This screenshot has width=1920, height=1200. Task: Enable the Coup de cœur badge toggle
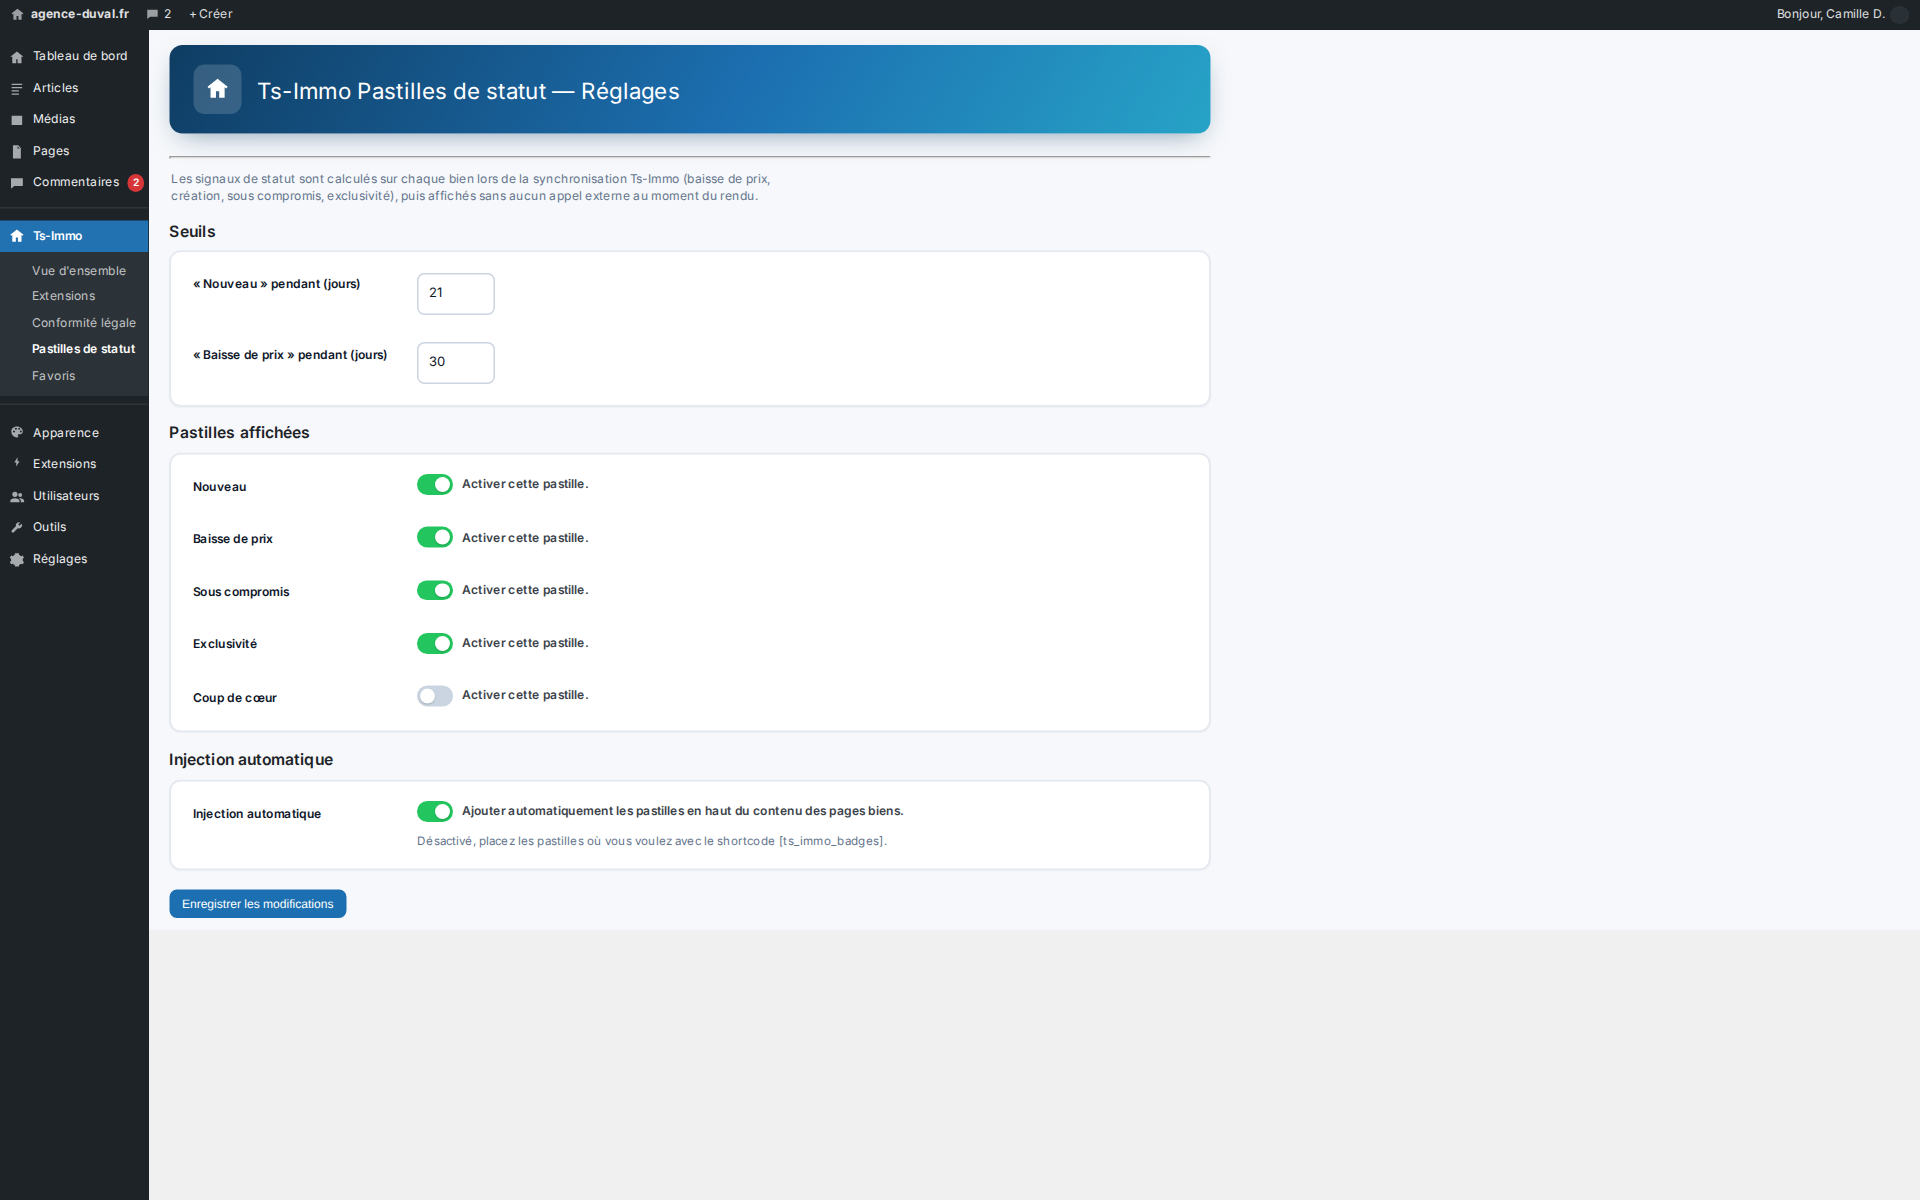[435, 696]
